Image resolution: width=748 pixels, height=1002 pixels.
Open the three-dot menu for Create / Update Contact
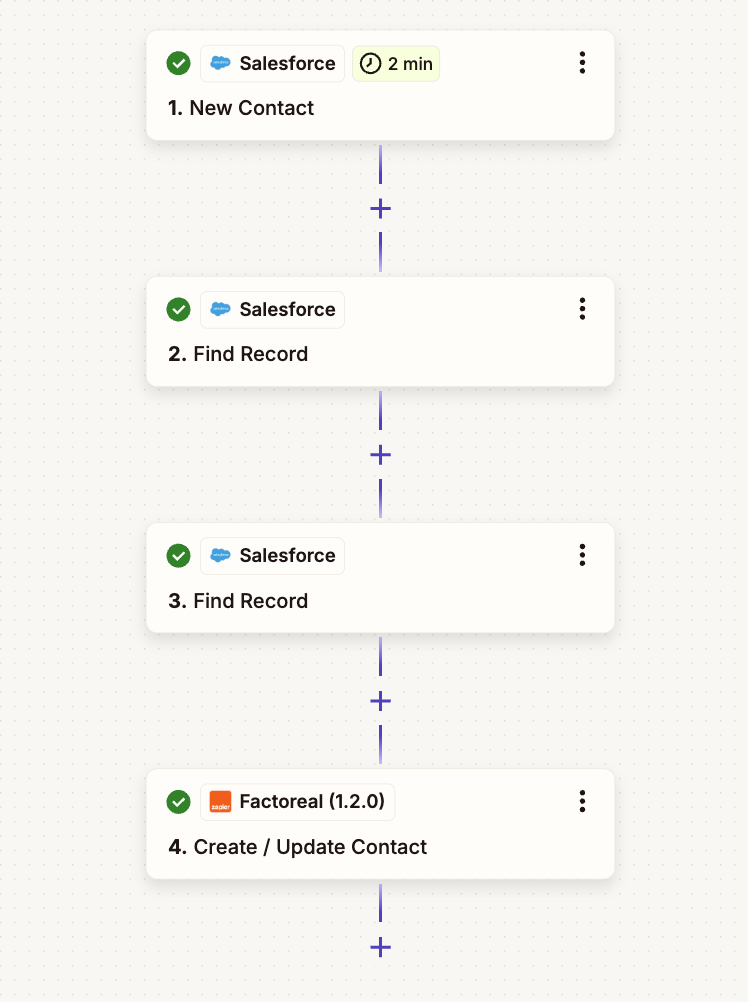582,801
